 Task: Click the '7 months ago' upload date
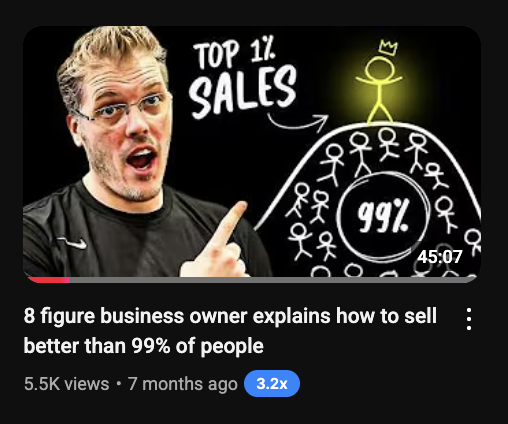[182, 384]
